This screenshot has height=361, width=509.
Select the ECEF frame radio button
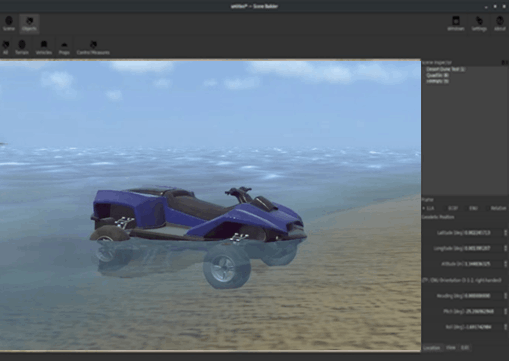tap(451, 208)
